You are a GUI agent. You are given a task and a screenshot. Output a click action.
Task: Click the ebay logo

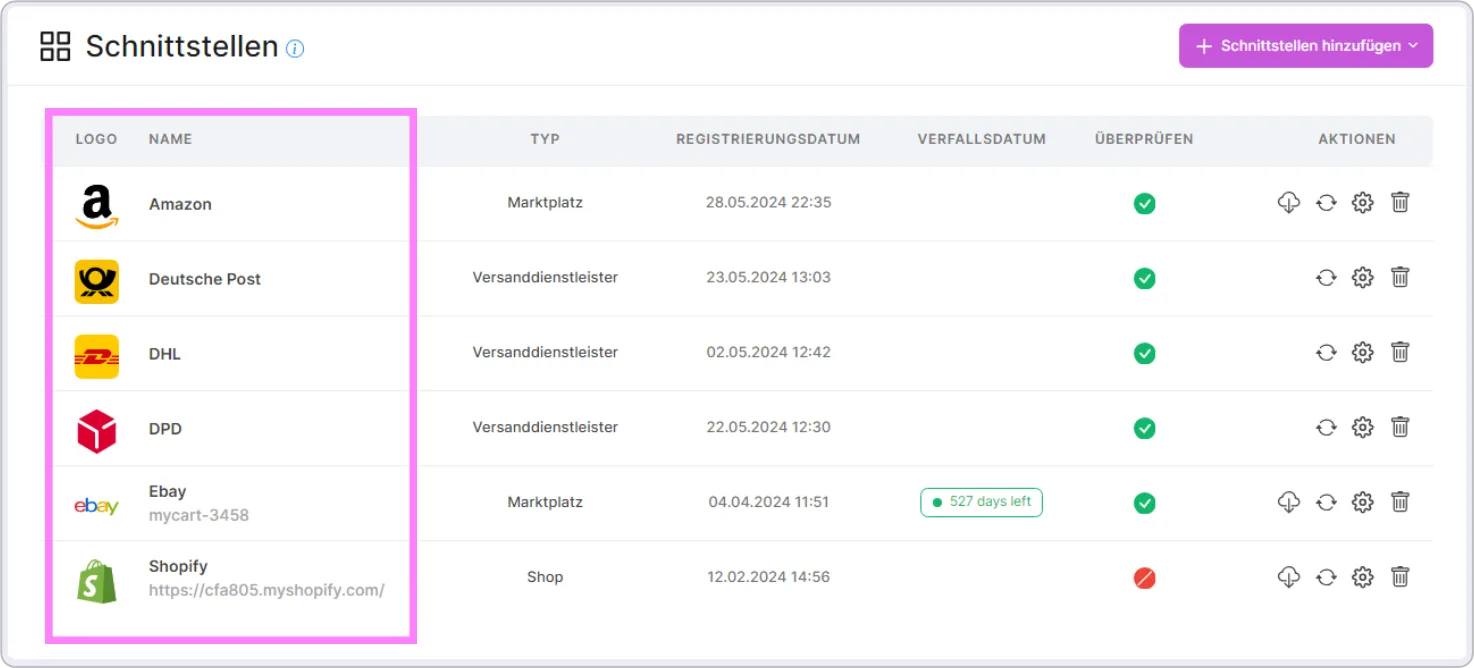(x=97, y=506)
